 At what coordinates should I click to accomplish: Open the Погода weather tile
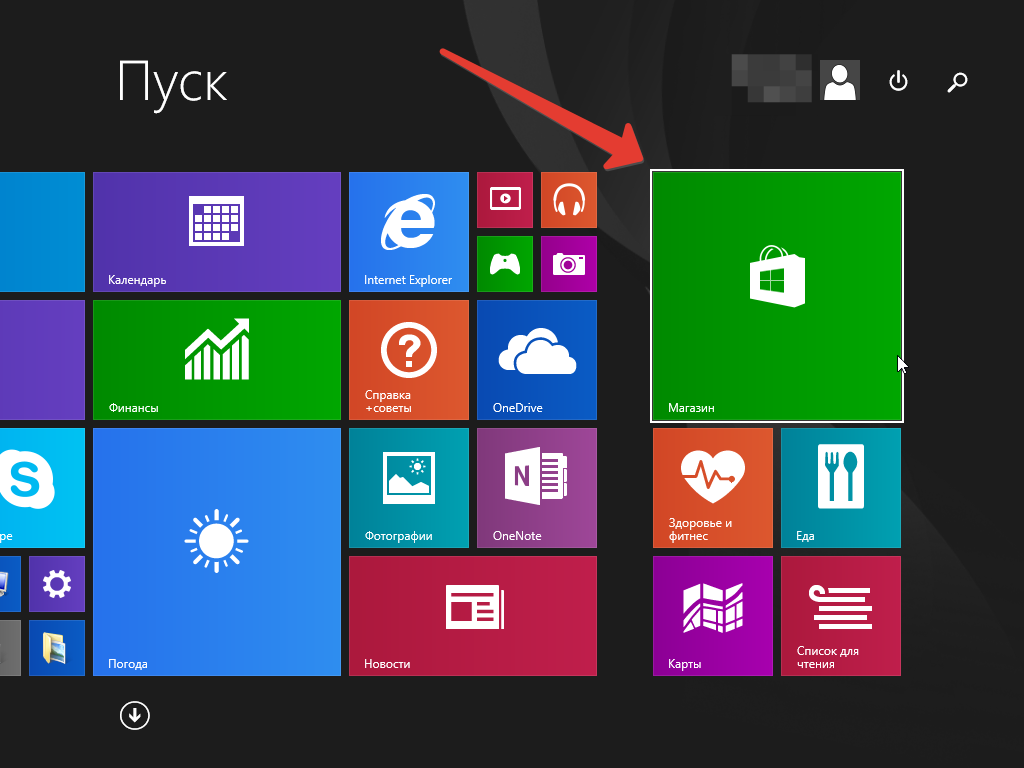pos(217,552)
